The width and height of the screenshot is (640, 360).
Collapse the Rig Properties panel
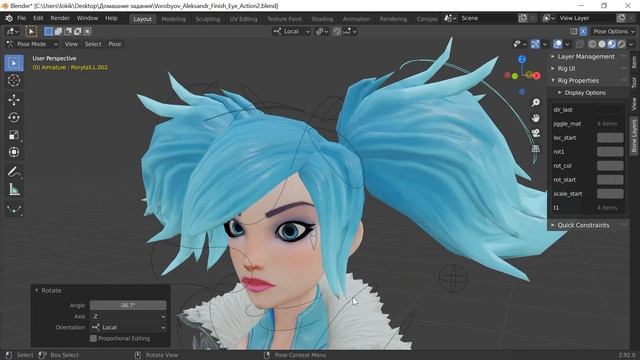578,81
